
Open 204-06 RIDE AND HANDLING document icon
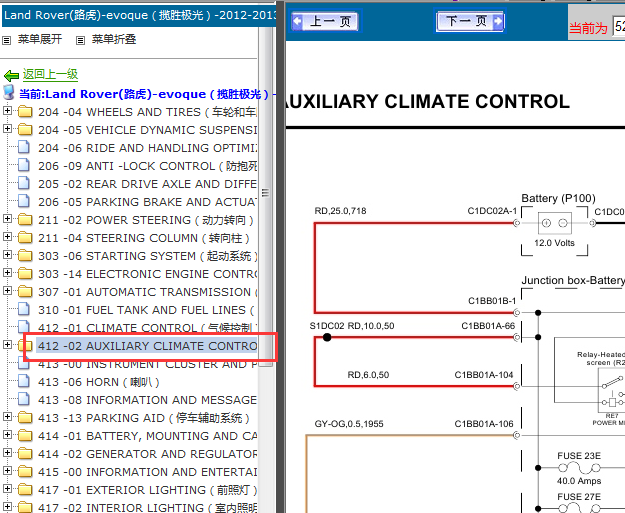tap(24, 147)
